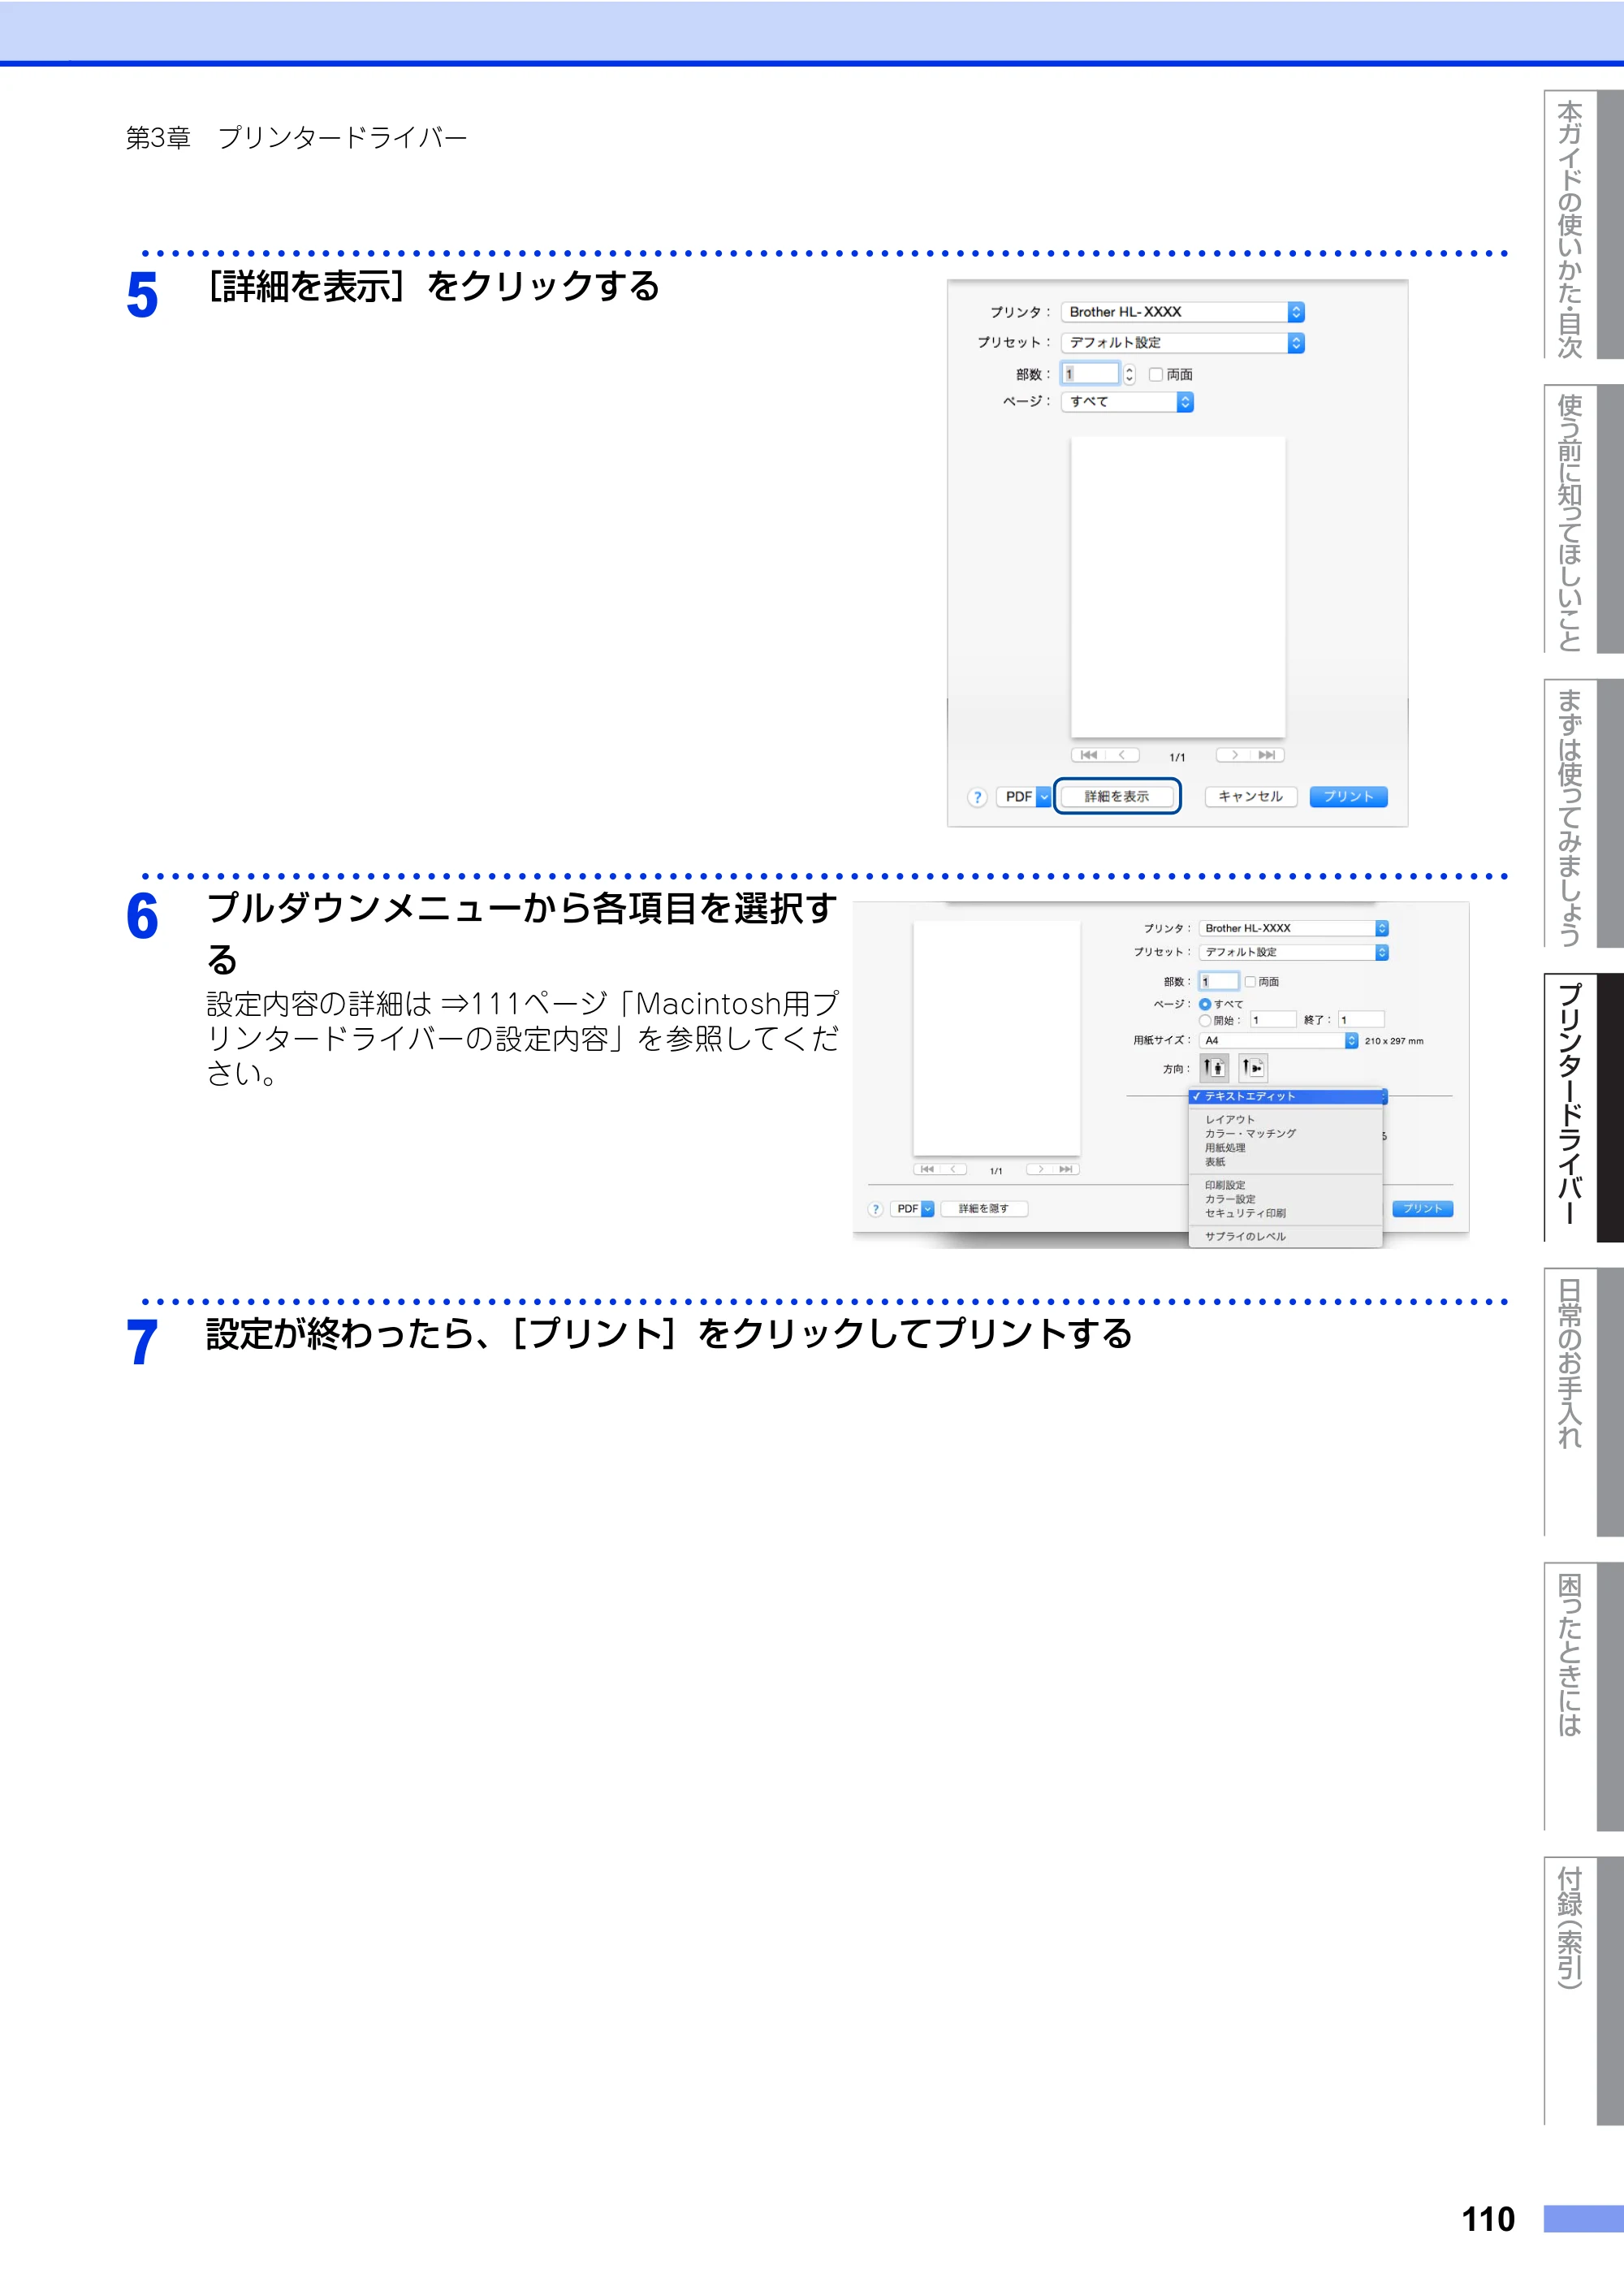Click the 部数 copies field in step 5 dialog

1090,374
